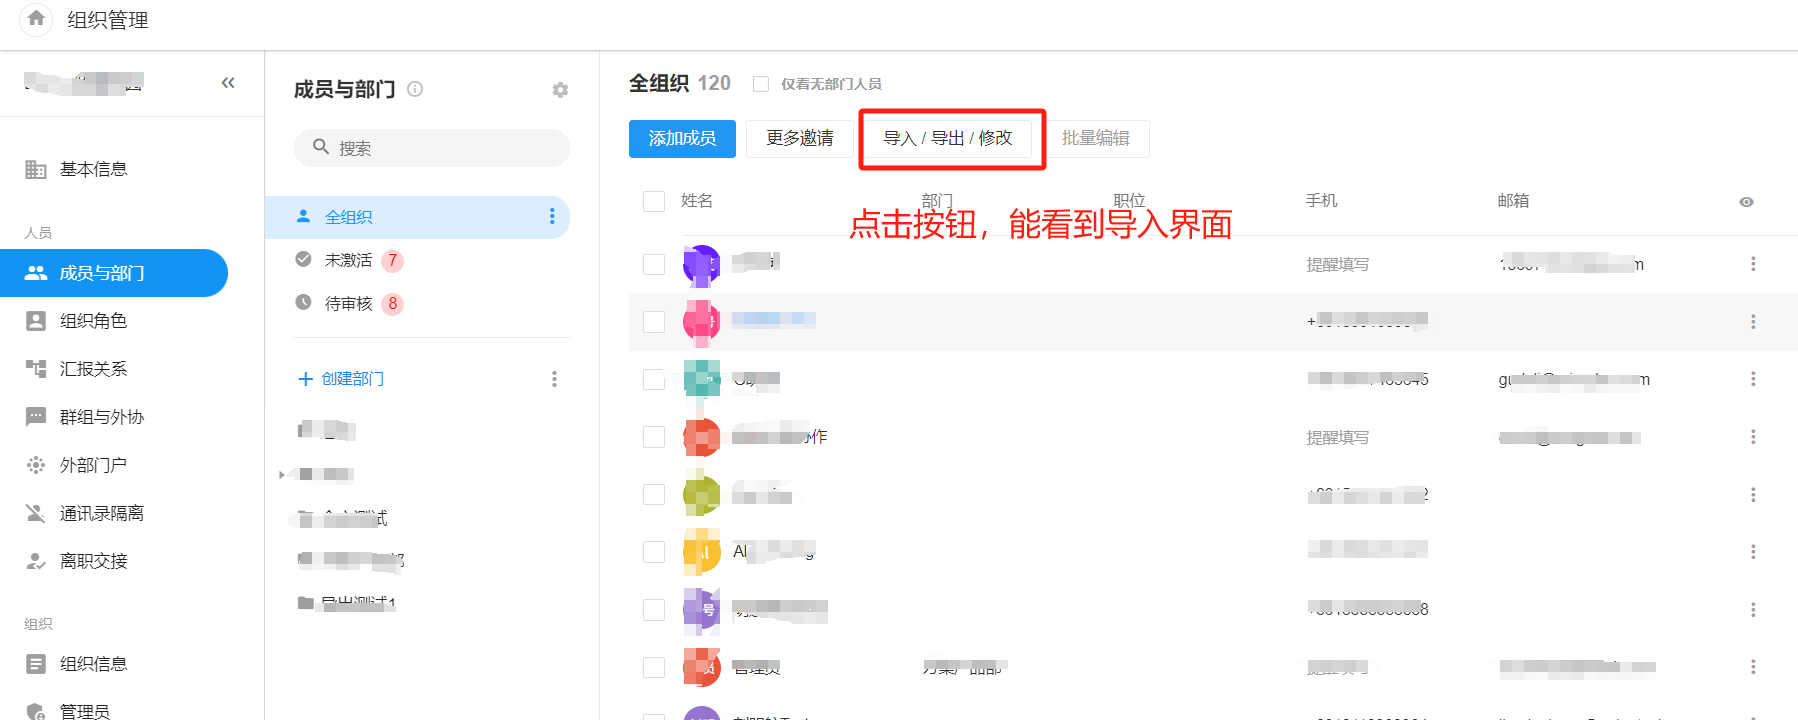The image size is (1798, 720).
Task: Collapse the left sidebar with the double-chevron
Action: point(228,83)
